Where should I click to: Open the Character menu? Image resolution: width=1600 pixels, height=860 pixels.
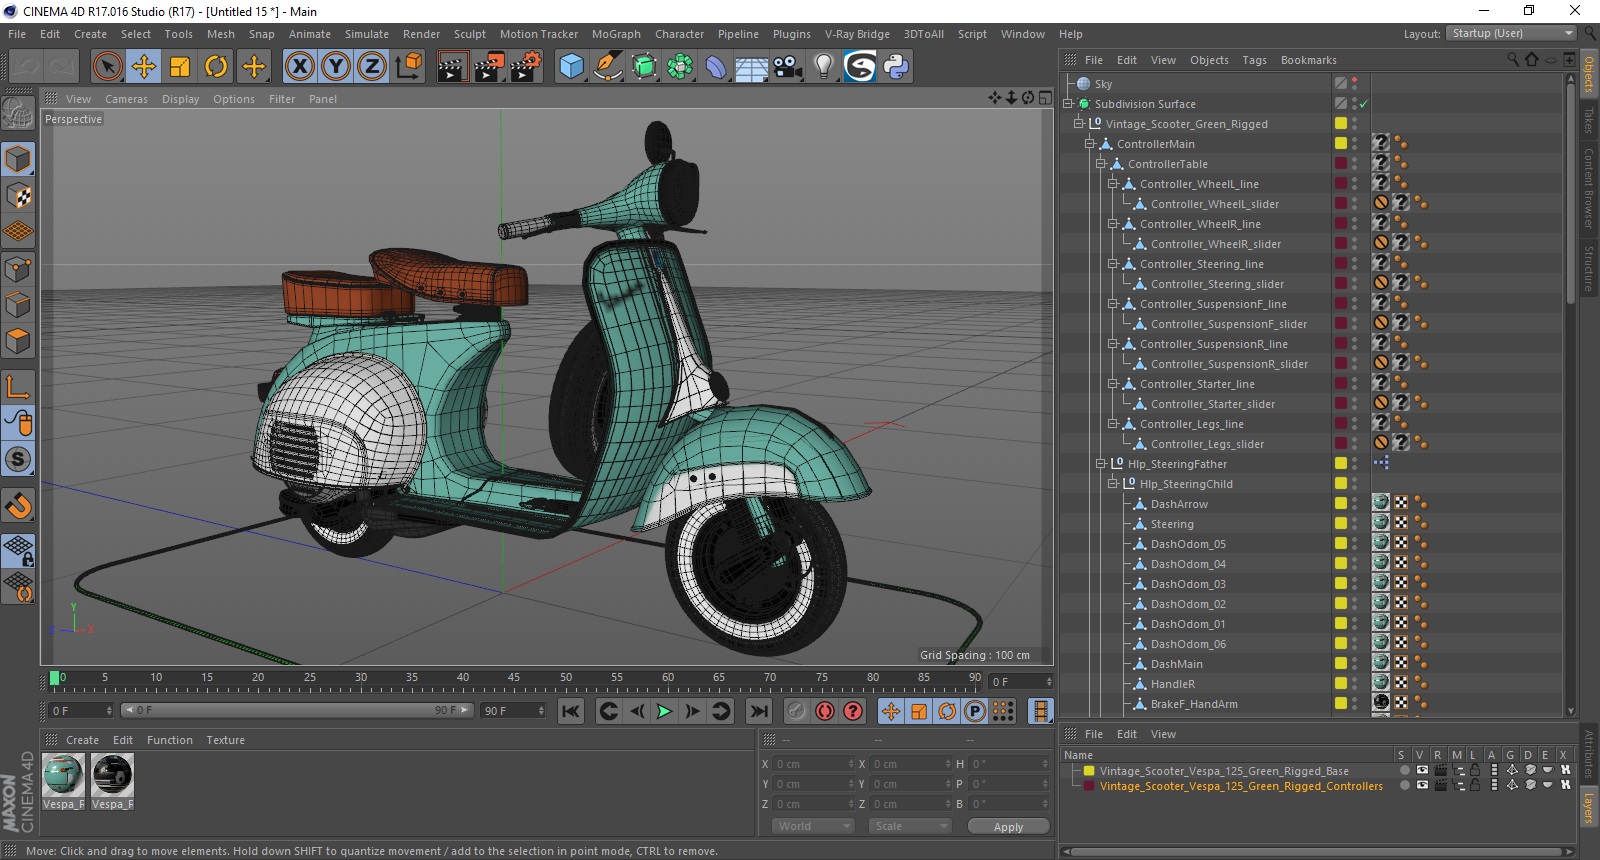pos(679,34)
